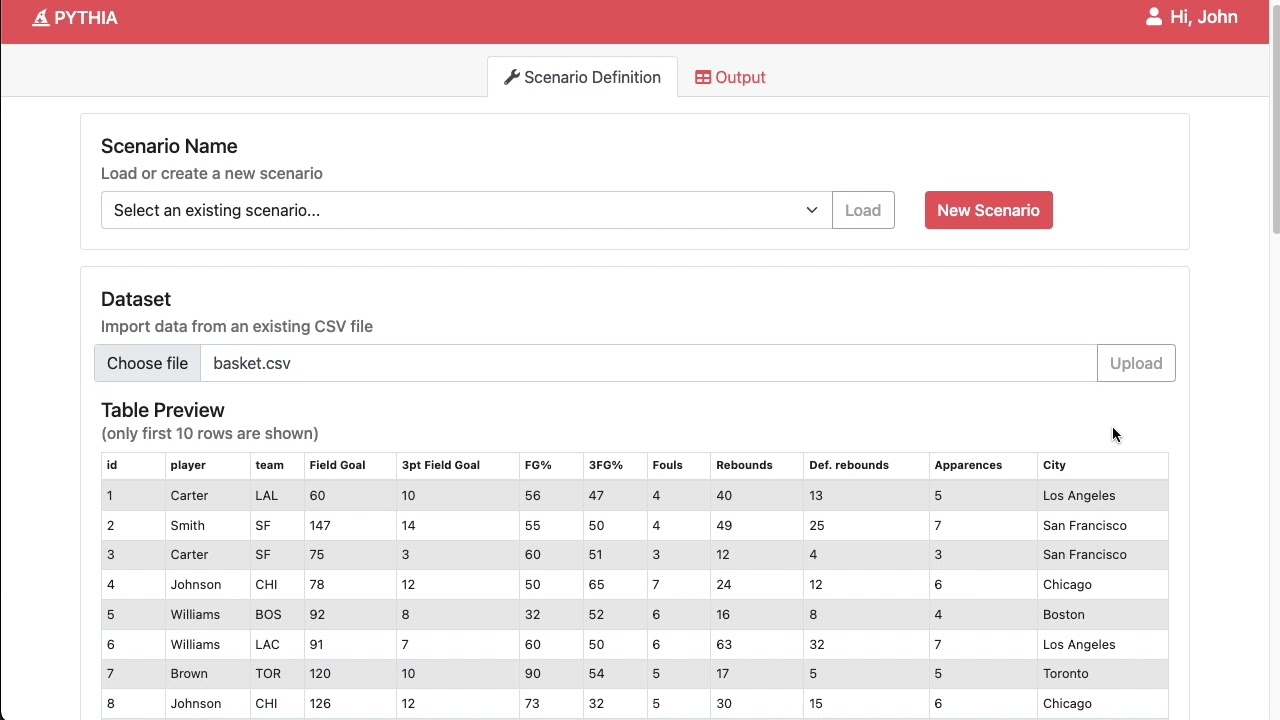This screenshot has height=720, width=1280.
Task: Click the Upload button
Action: pos(1136,363)
